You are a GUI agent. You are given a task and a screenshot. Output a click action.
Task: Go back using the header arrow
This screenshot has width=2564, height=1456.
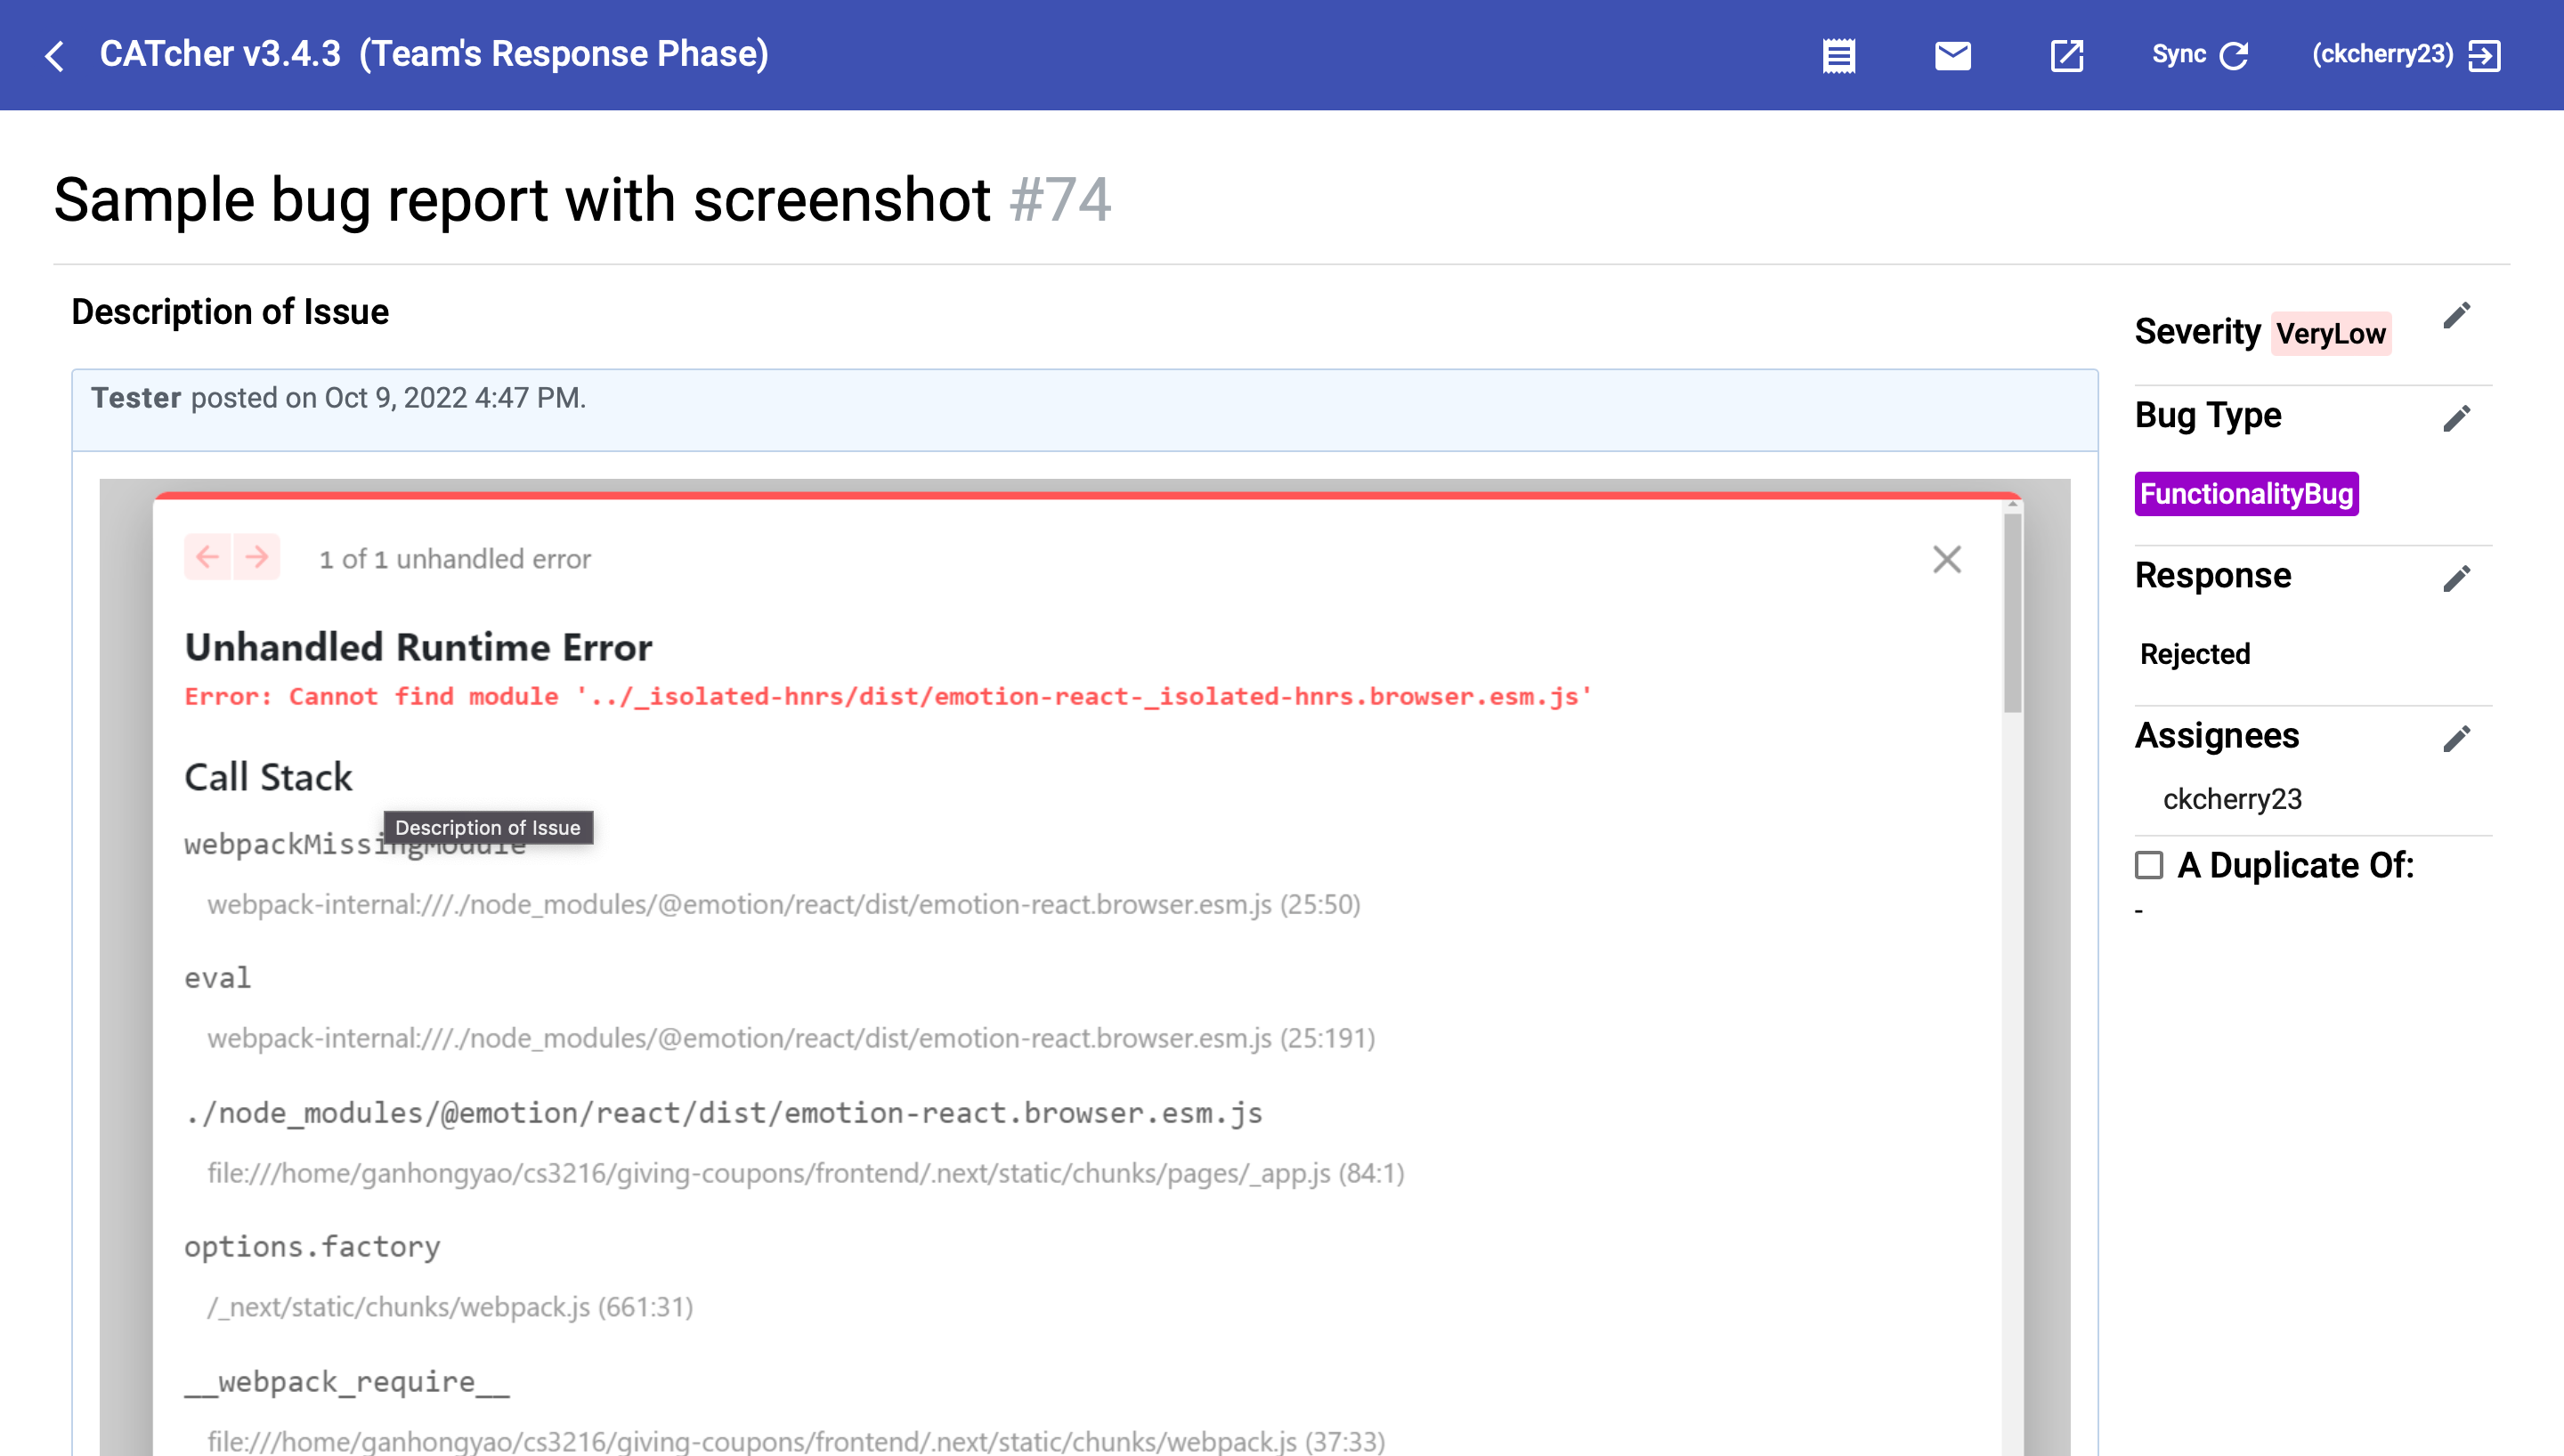(x=55, y=55)
